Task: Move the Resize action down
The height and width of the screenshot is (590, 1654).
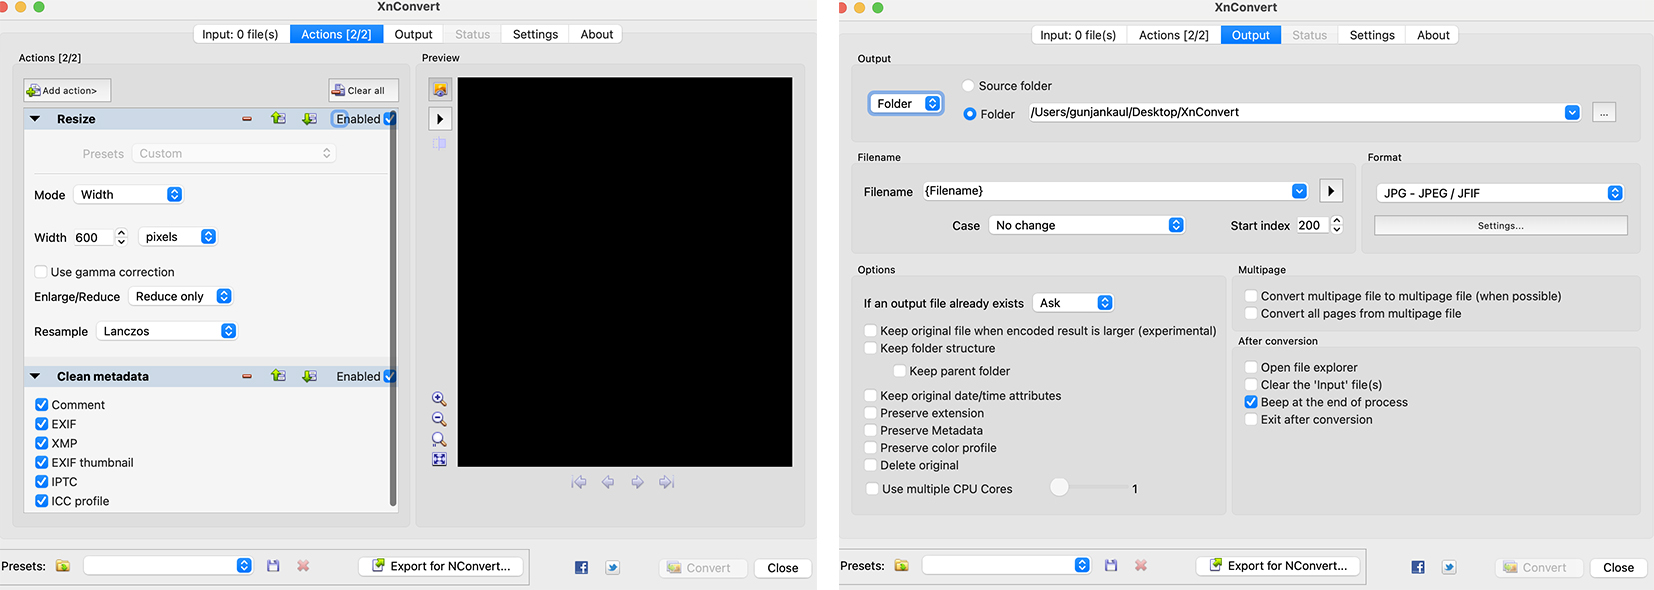Action: [x=310, y=119]
